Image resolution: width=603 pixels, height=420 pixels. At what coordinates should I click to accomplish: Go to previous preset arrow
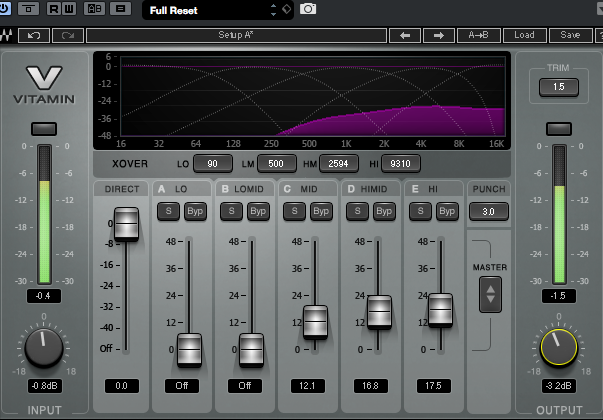coord(405,35)
